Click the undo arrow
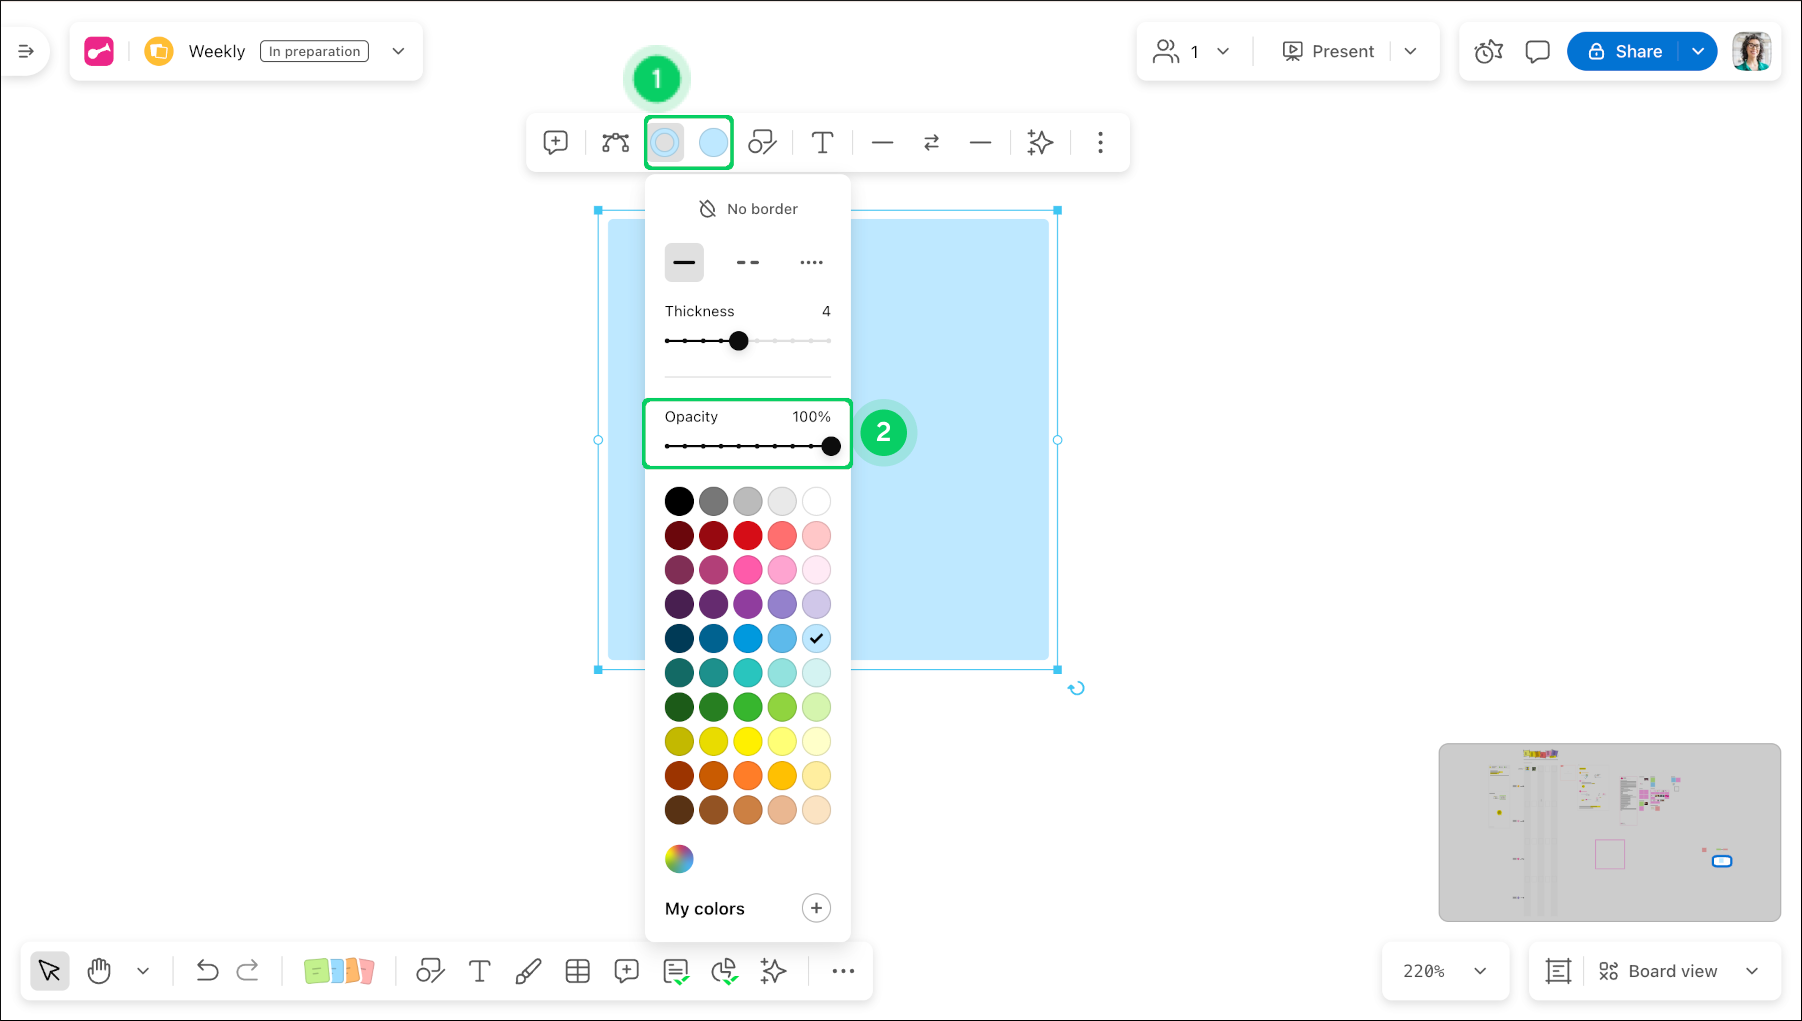Image resolution: width=1802 pixels, height=1021 pixels. coord(207,971)
